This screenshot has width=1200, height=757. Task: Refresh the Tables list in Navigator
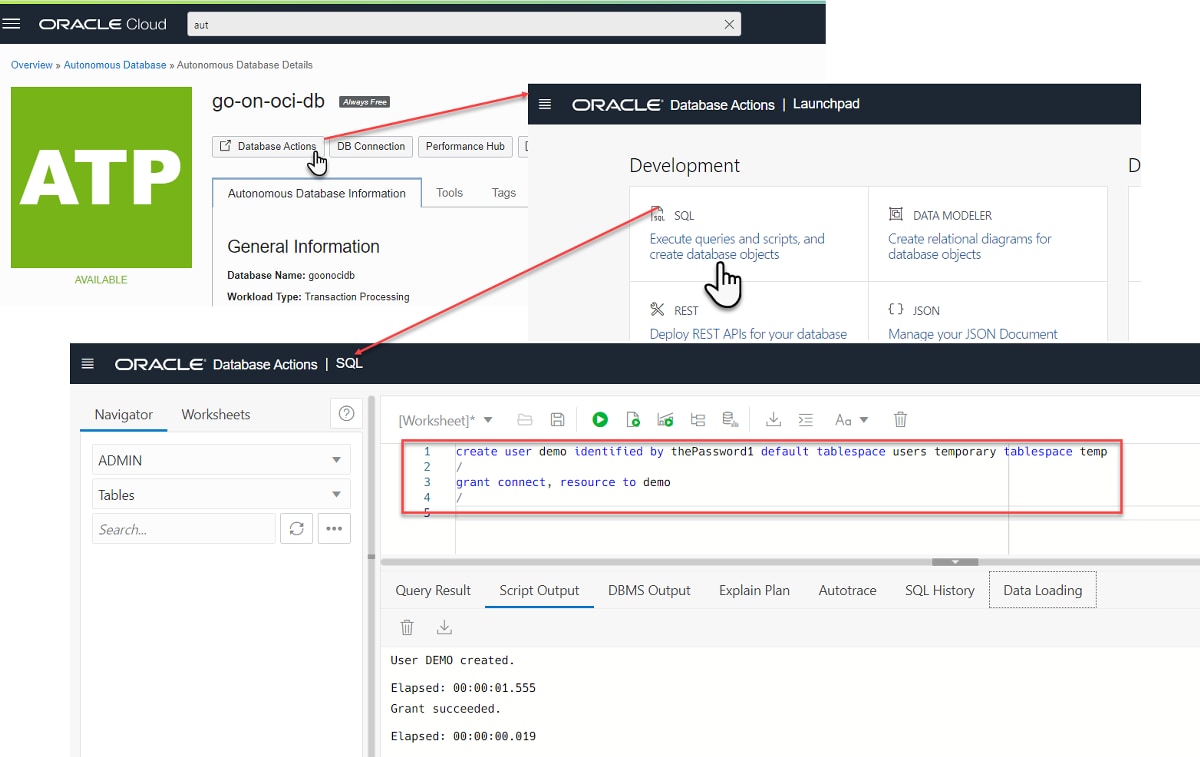296,528
